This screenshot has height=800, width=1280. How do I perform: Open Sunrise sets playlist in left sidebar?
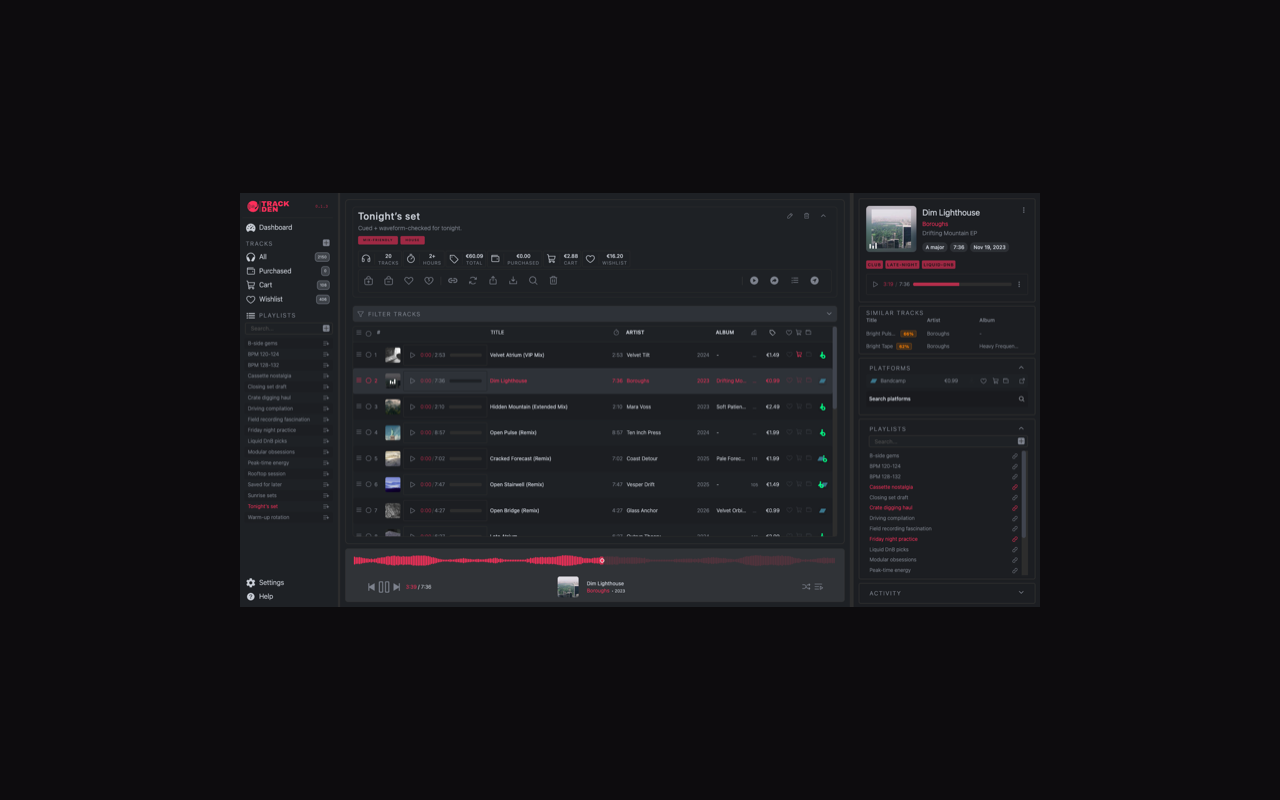(x=288, y=496)
